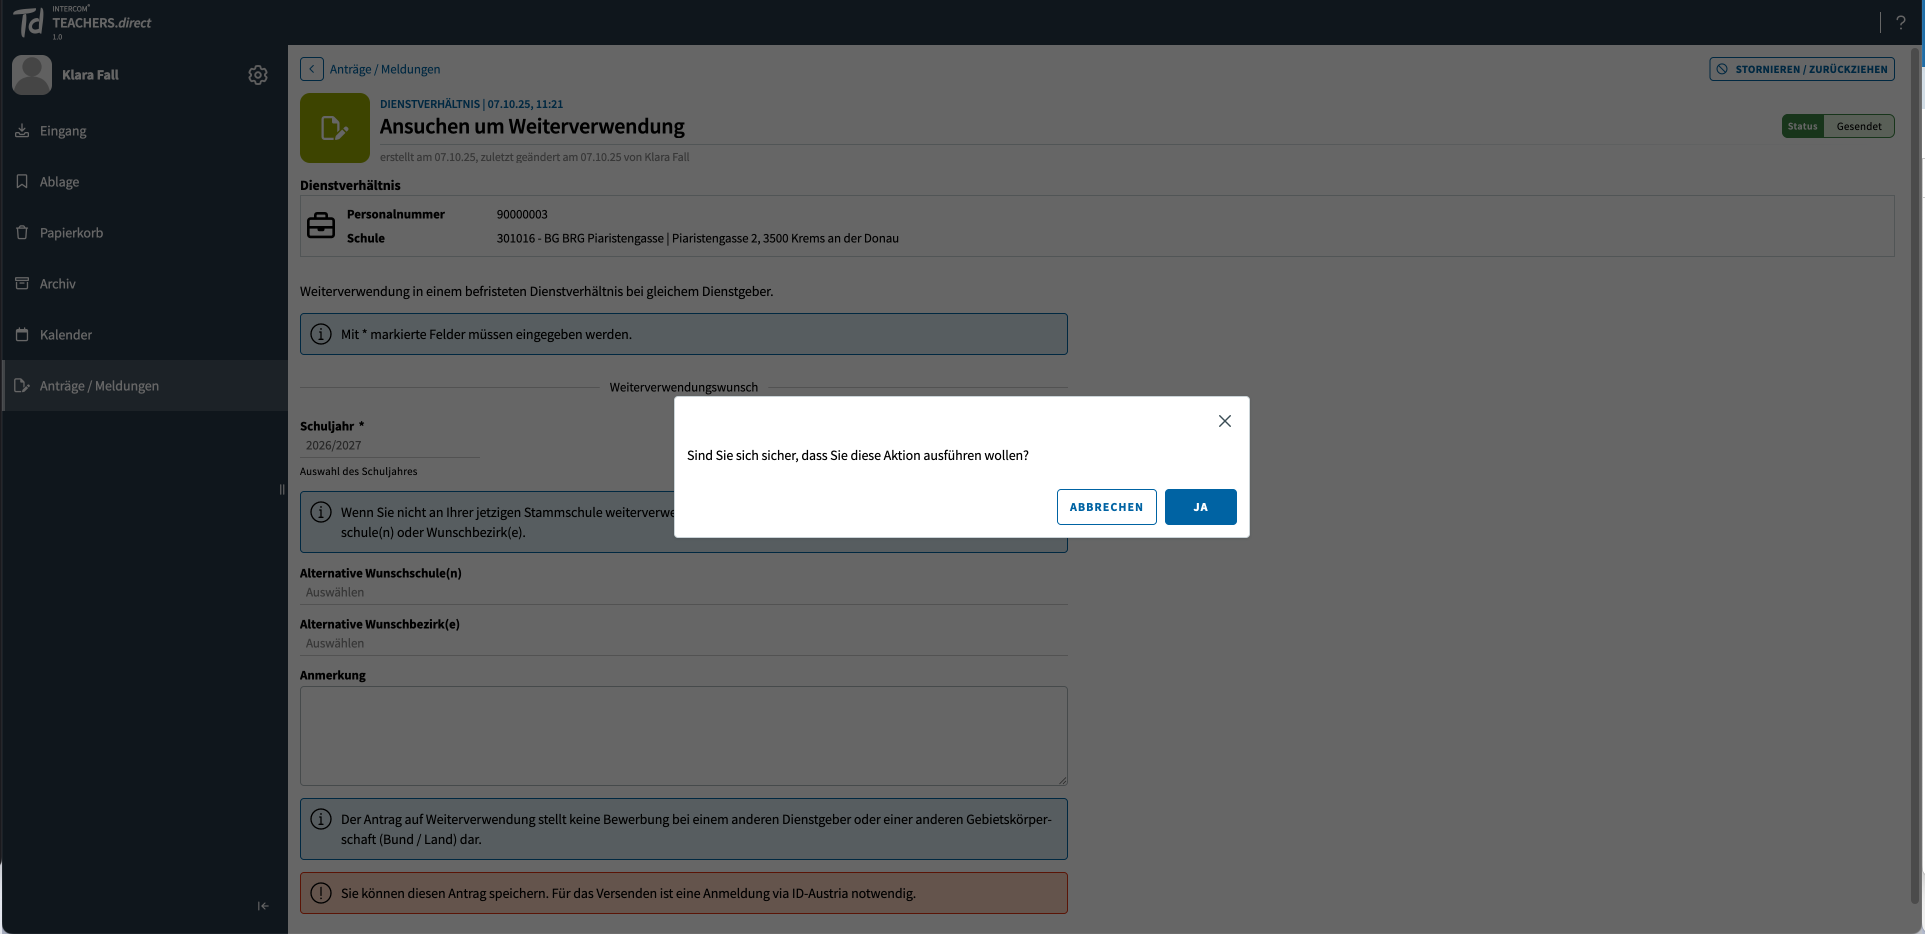Click the Klara Fall user avatar
1925x934 pixels.
click(x=32, y=75)
